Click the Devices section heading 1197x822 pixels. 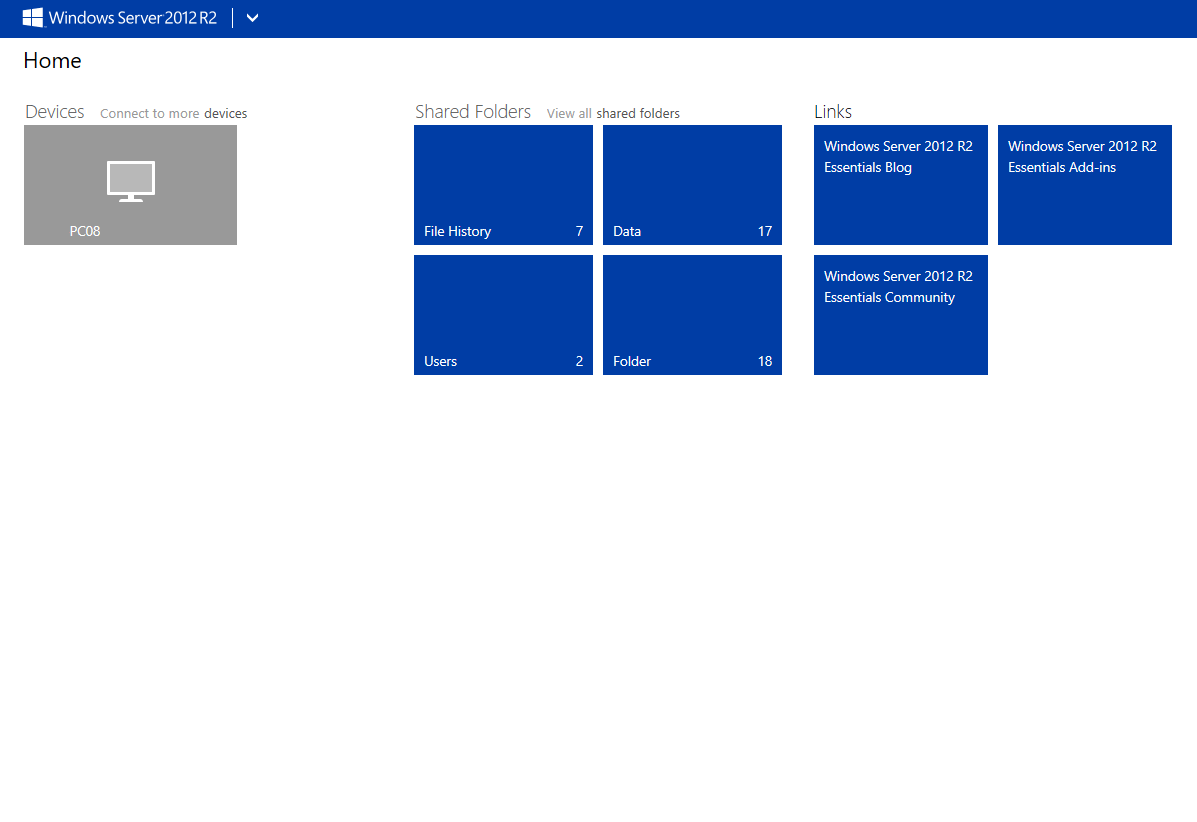[55, 111]
